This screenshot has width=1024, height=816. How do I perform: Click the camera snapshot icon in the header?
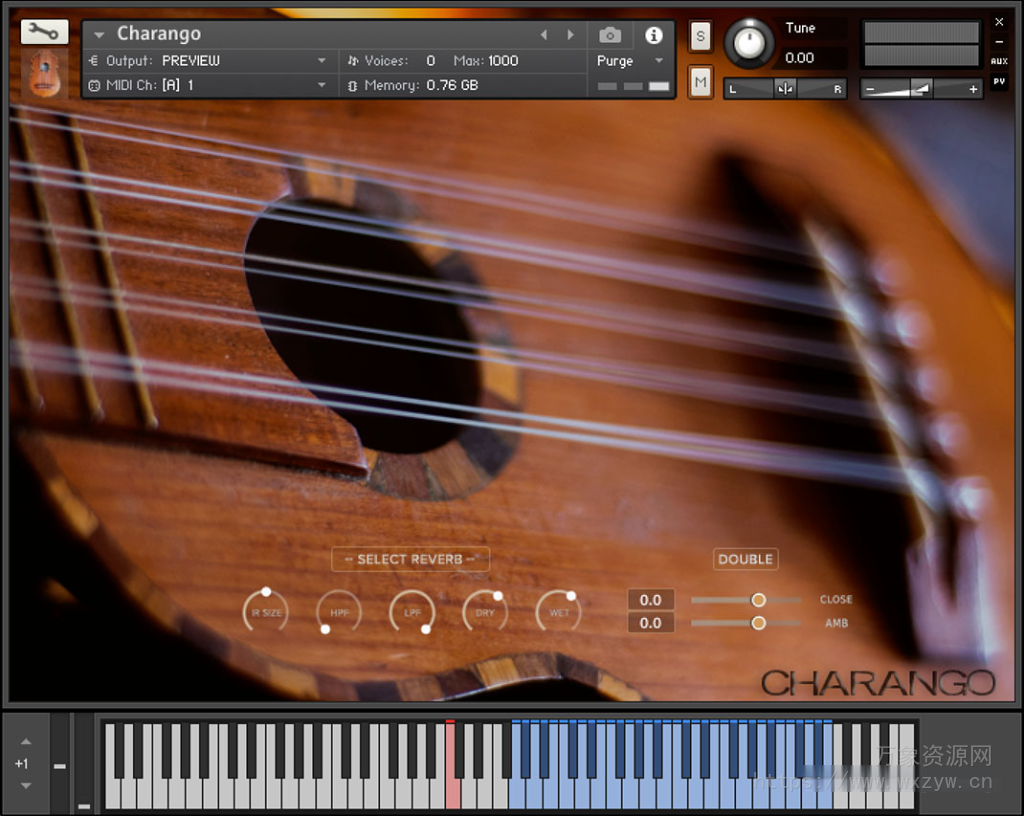coord(610,33)
